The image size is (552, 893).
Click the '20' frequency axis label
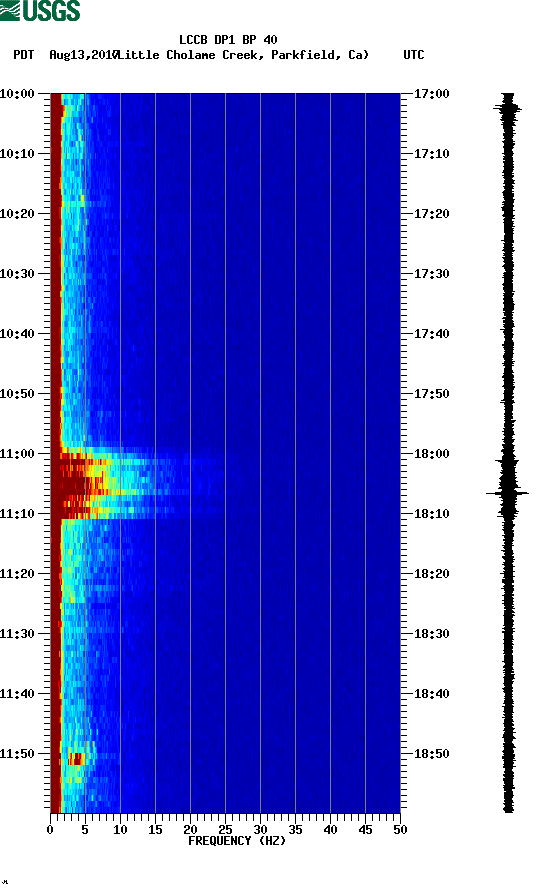[x=190, y=830]
